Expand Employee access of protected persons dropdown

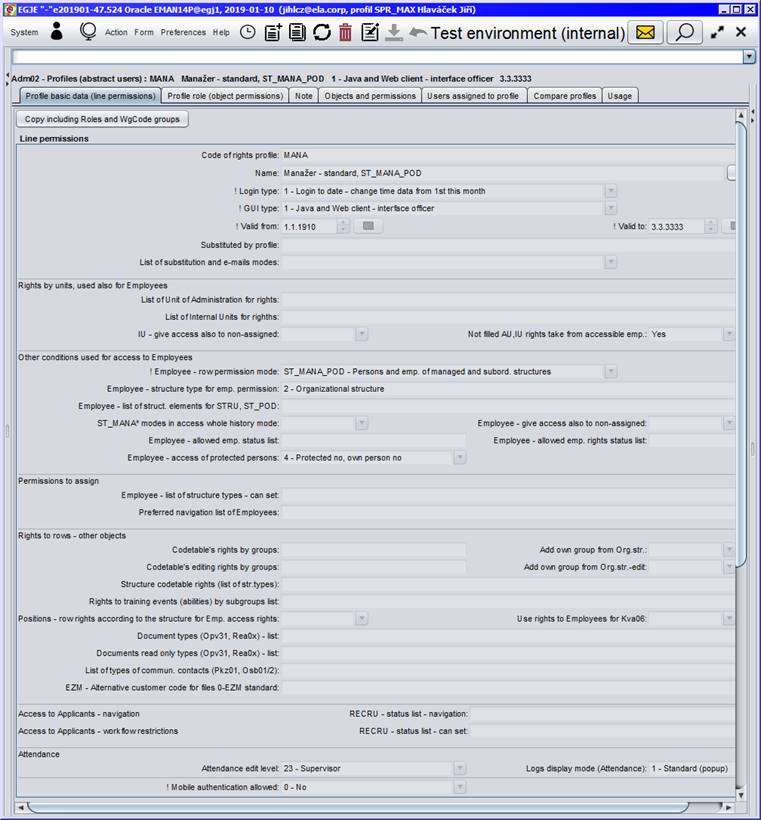(460, 458)
